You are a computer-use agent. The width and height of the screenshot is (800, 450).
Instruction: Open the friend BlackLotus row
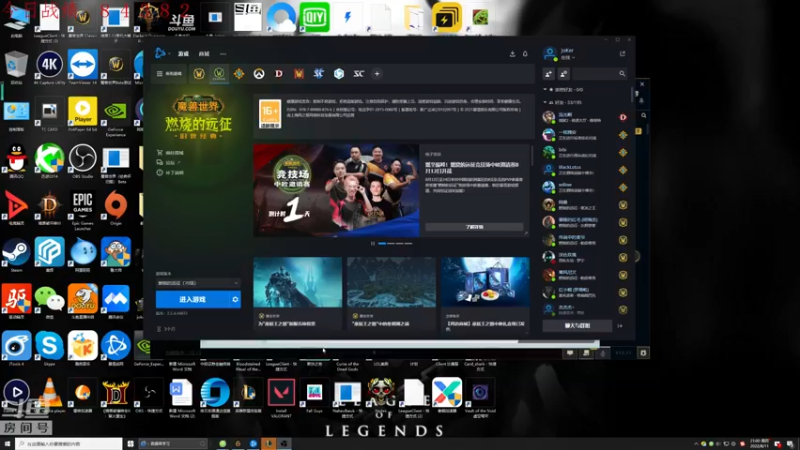[x=585, y=169]
